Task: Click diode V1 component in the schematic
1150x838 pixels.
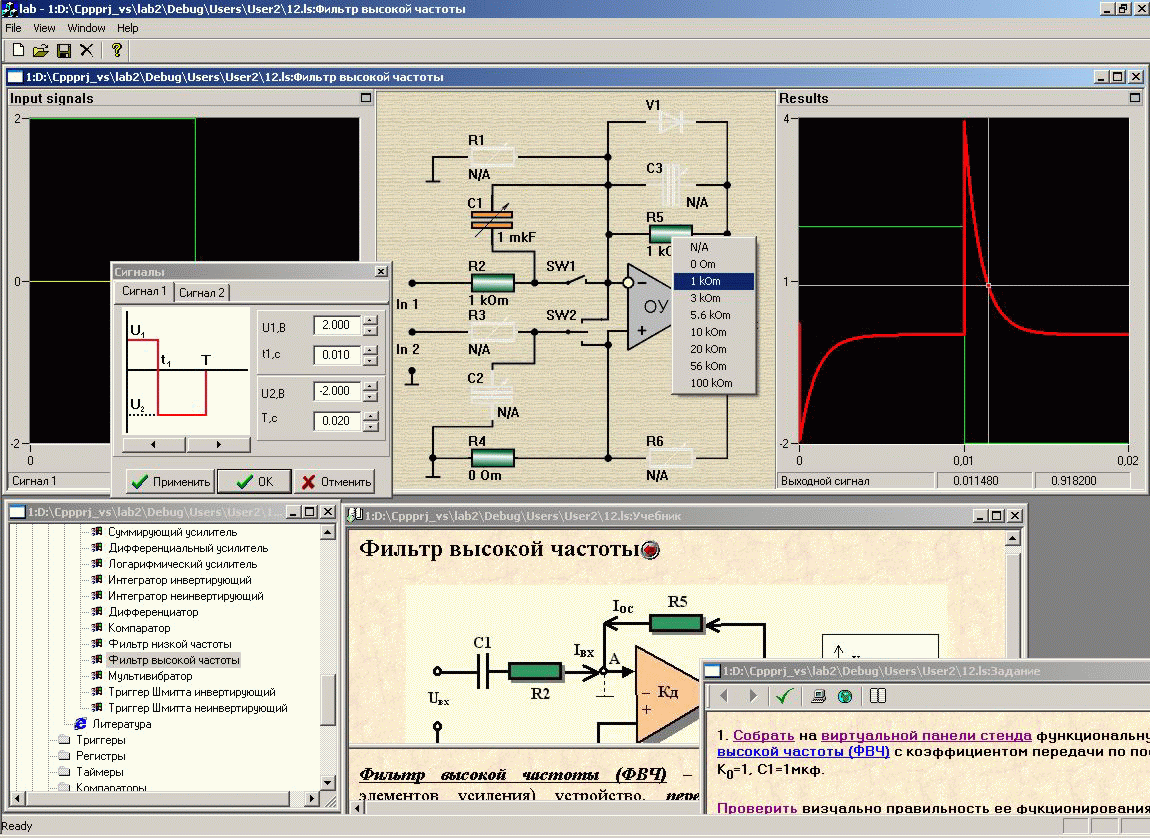Action: pos(671,122)
